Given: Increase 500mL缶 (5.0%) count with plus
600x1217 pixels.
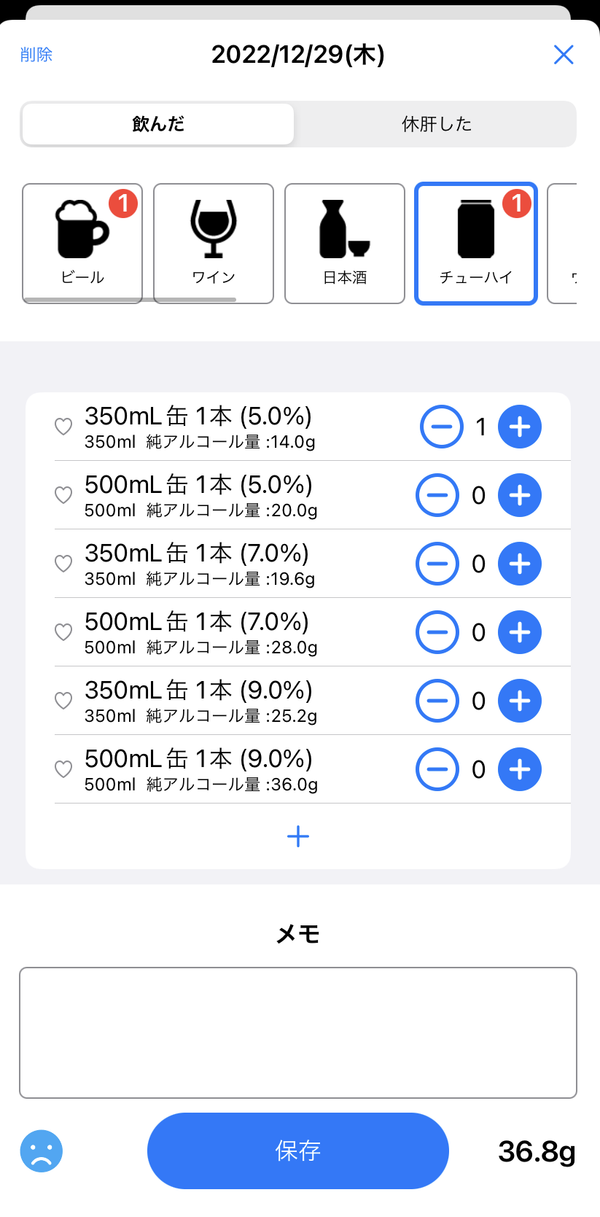Looking at the screenshot, I should pyautogui.click(x=519, y=495).
